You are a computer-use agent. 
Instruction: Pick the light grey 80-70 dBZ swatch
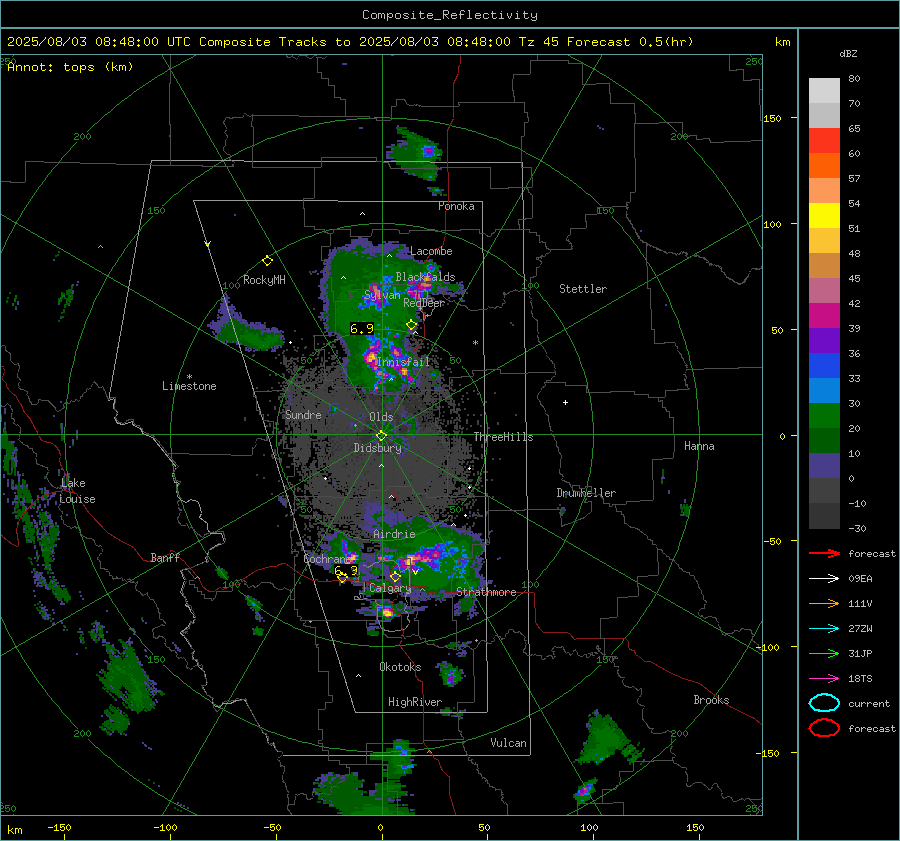824,91
